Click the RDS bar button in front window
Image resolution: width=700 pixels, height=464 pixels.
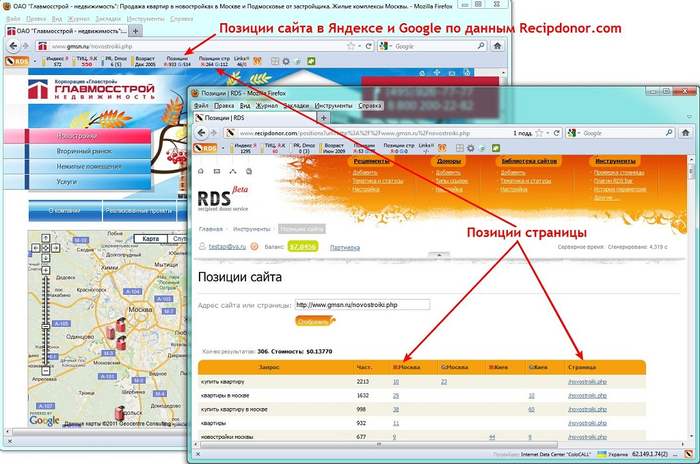(205, 148)
